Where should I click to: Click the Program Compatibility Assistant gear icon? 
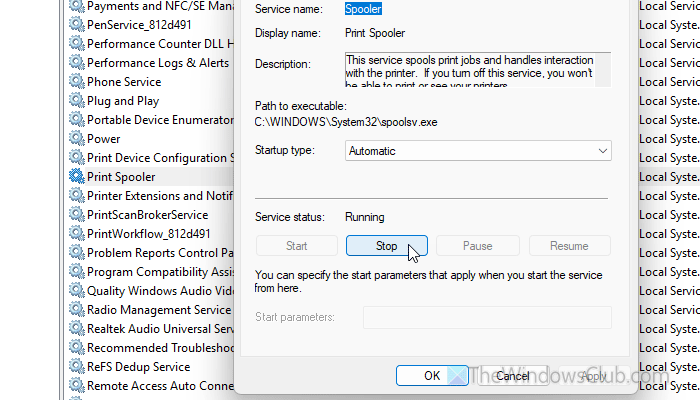(77, 271)
